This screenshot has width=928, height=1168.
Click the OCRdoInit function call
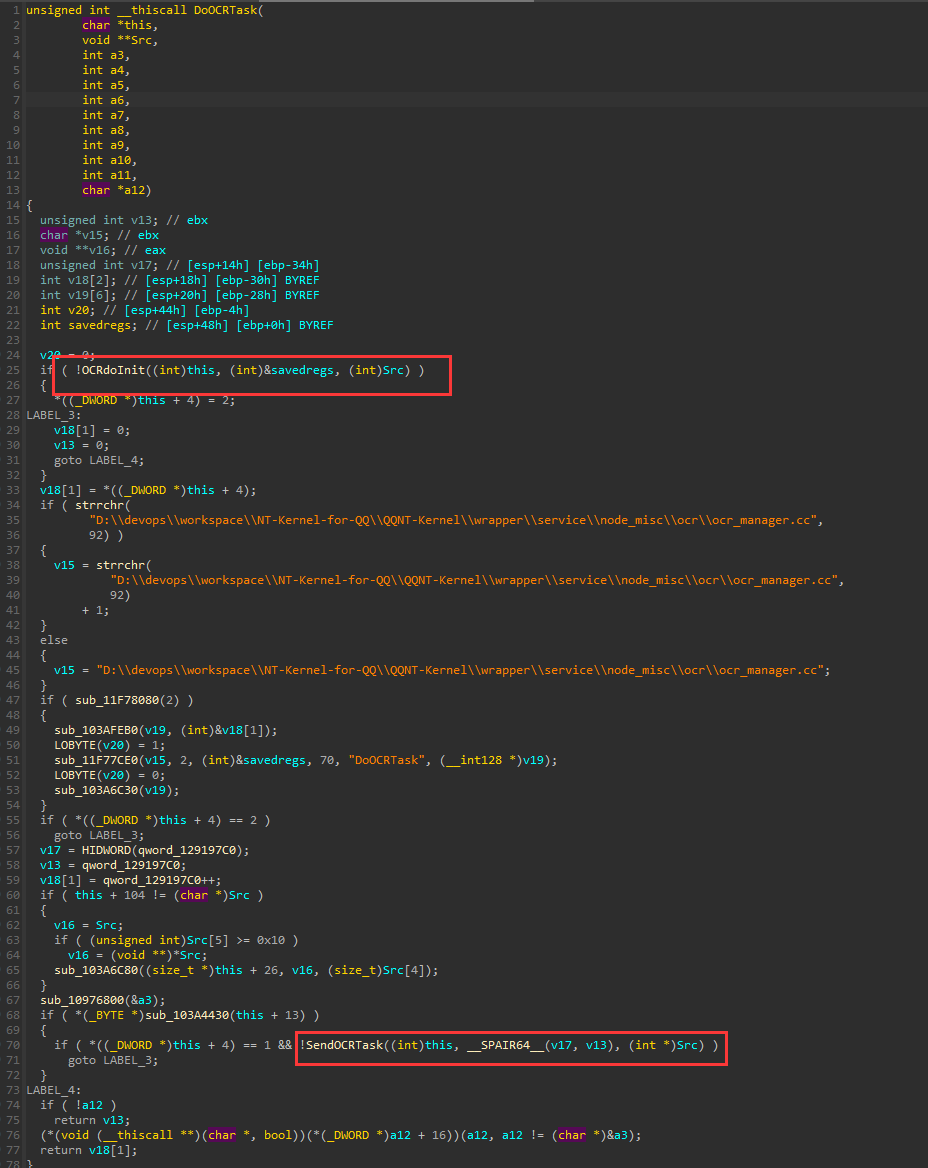click(115, 371)
